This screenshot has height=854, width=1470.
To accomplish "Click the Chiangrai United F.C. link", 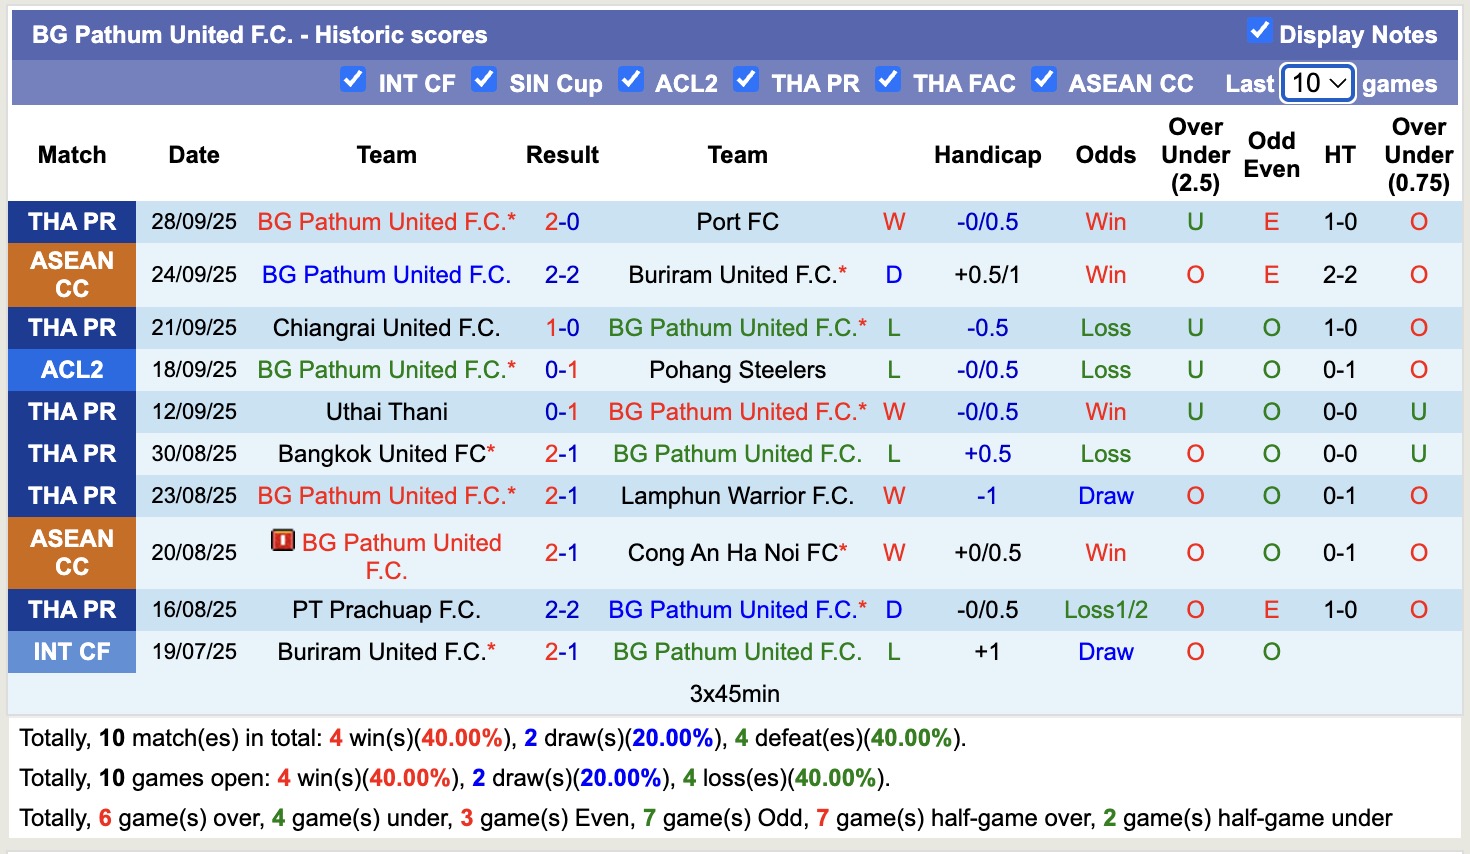I will (386, 327).
